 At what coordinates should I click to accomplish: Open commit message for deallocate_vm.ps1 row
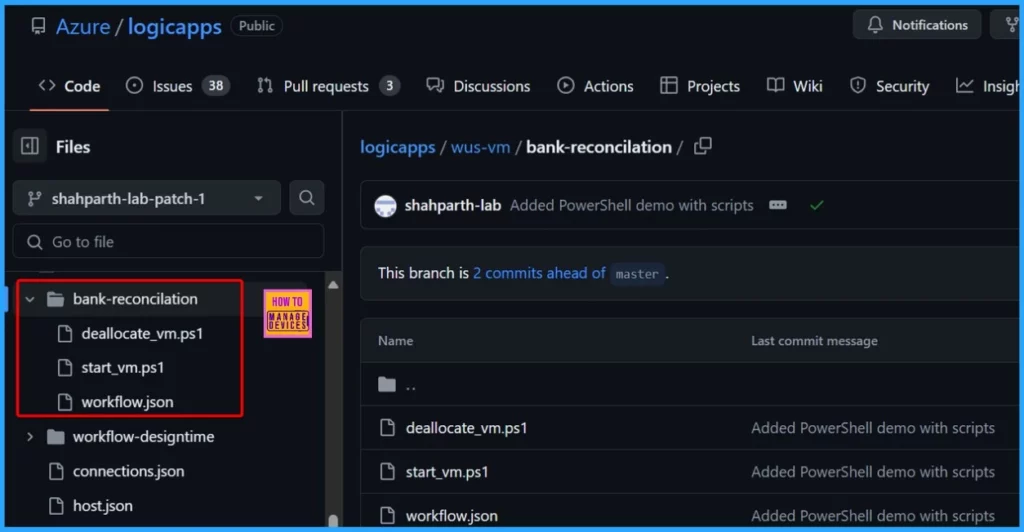873,428
